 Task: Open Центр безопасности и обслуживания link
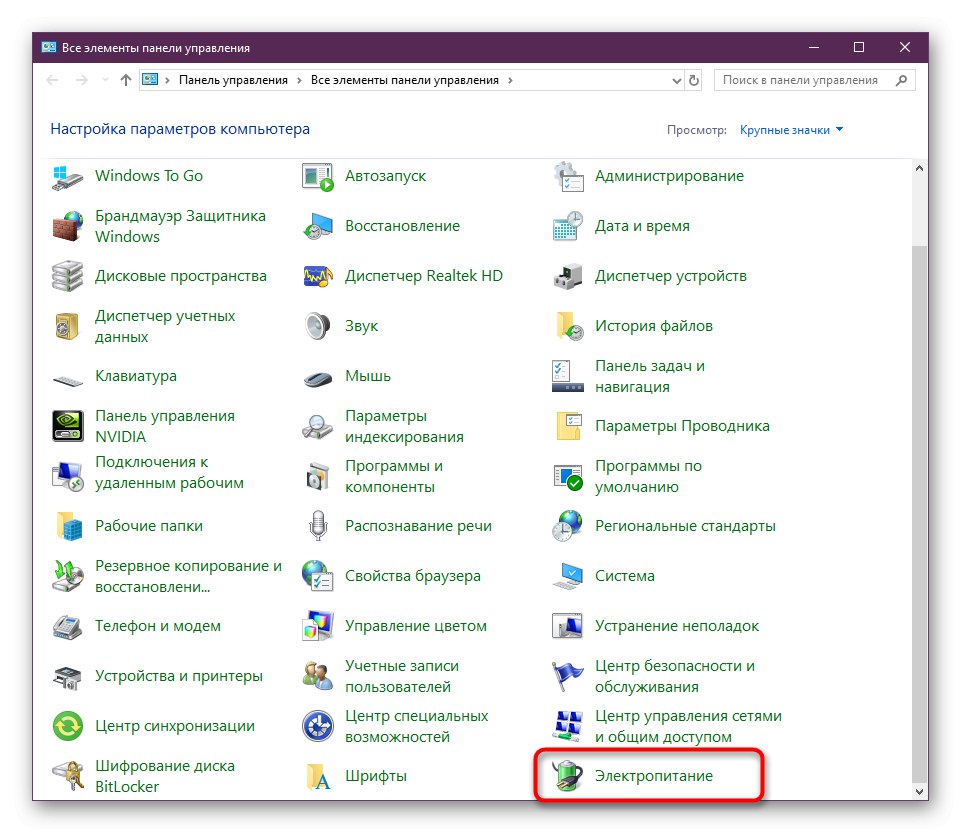click(x=675, y=677)
